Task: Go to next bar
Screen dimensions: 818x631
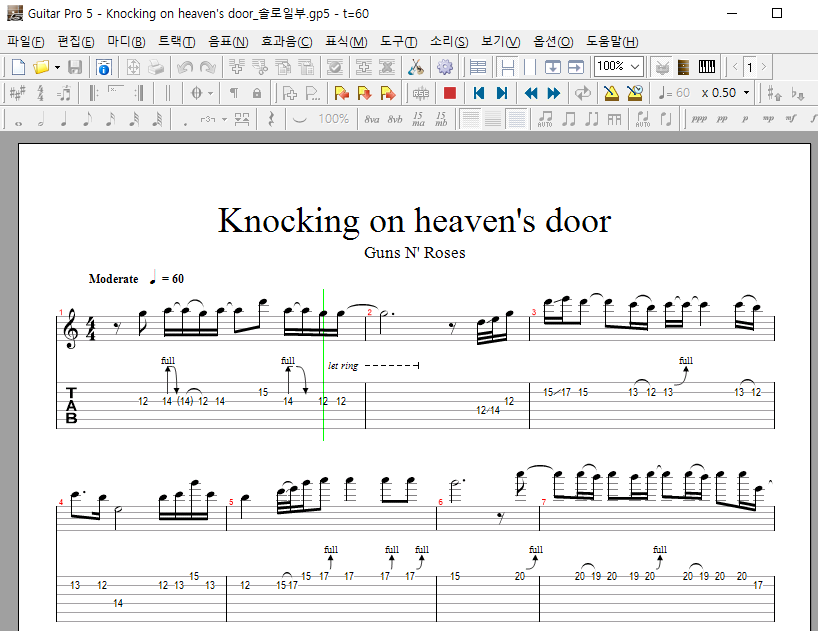Action: tap(554, 93)
